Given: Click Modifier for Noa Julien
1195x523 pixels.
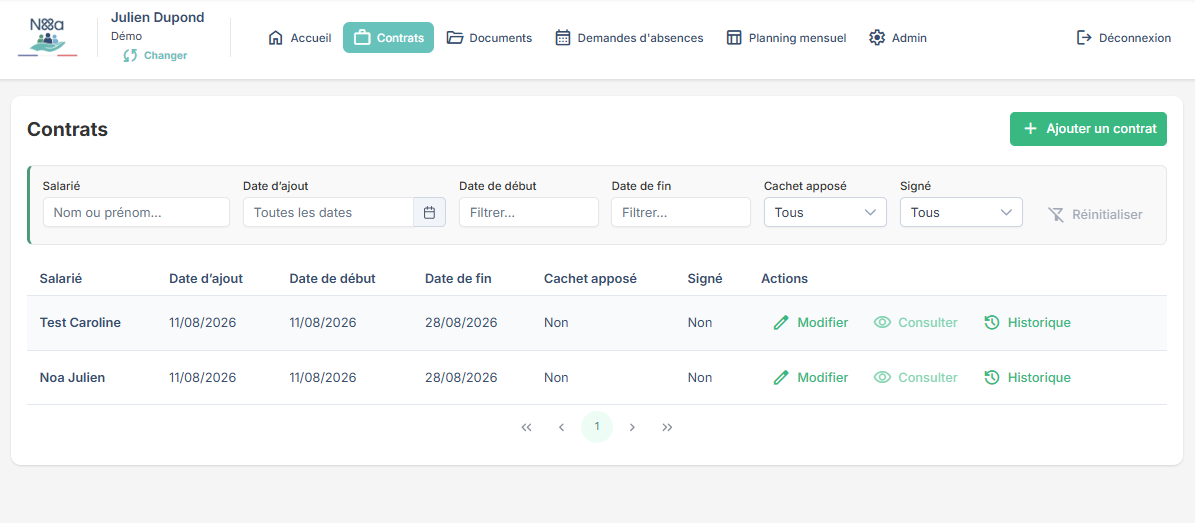Looking at the screenshot, I should coord(810,377).
